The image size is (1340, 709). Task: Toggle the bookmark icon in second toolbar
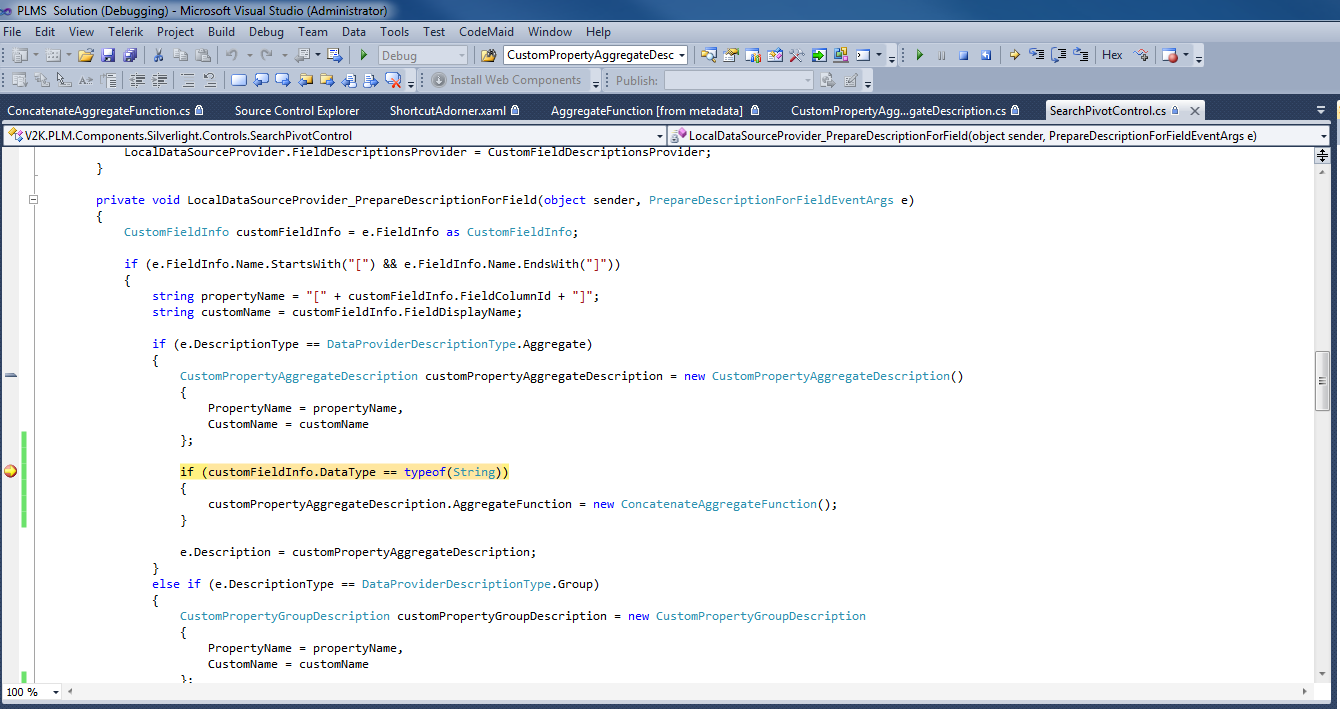pos(239,80)
